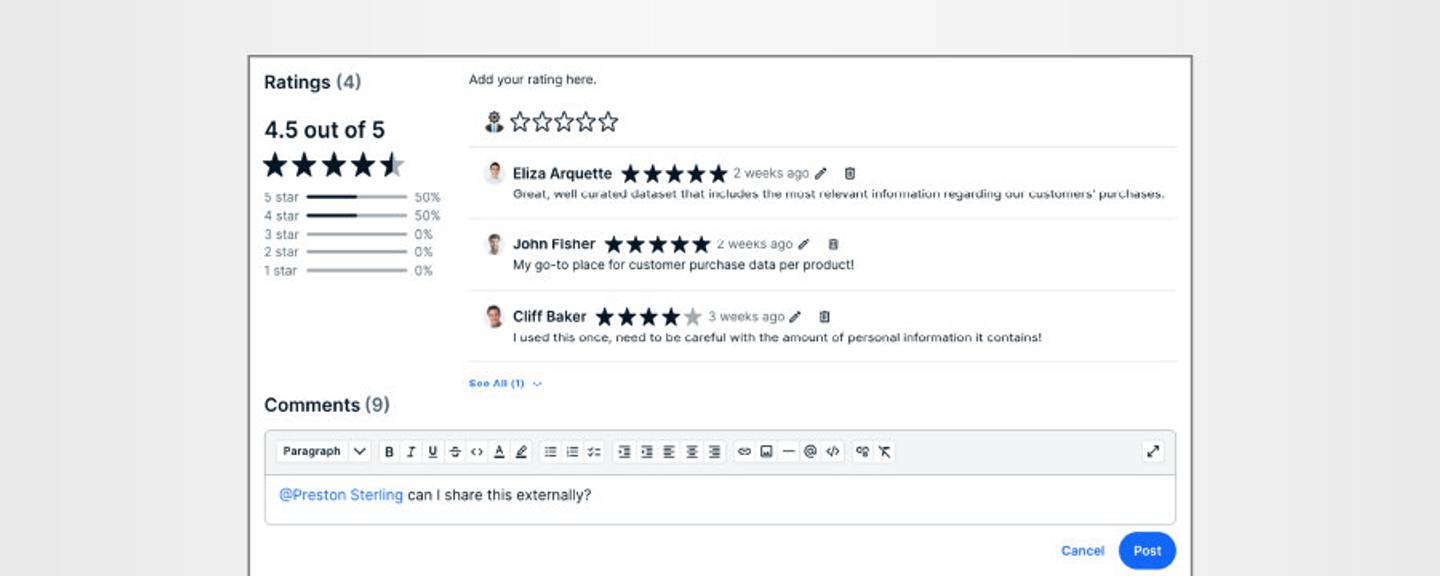Screen dimensions: 1440x576
Task: Insert a bulleted list
Action: click(550, 452)
